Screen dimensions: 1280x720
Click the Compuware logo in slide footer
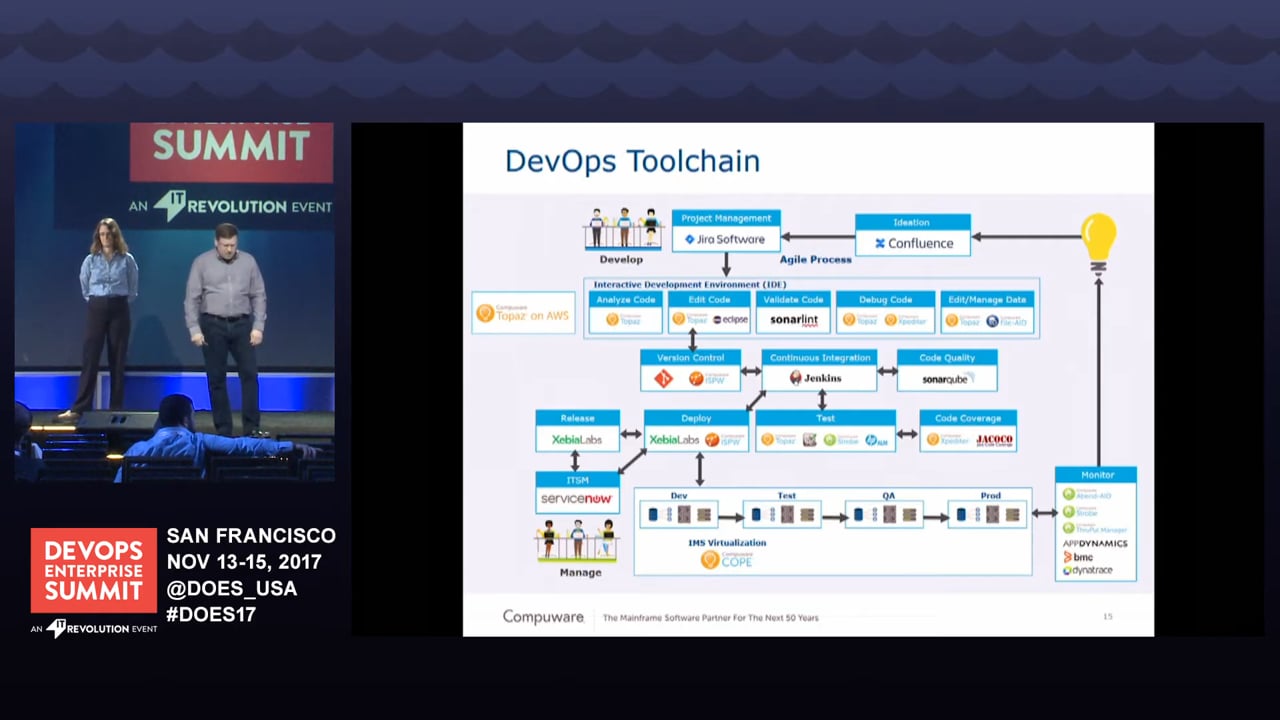[543, 617]
